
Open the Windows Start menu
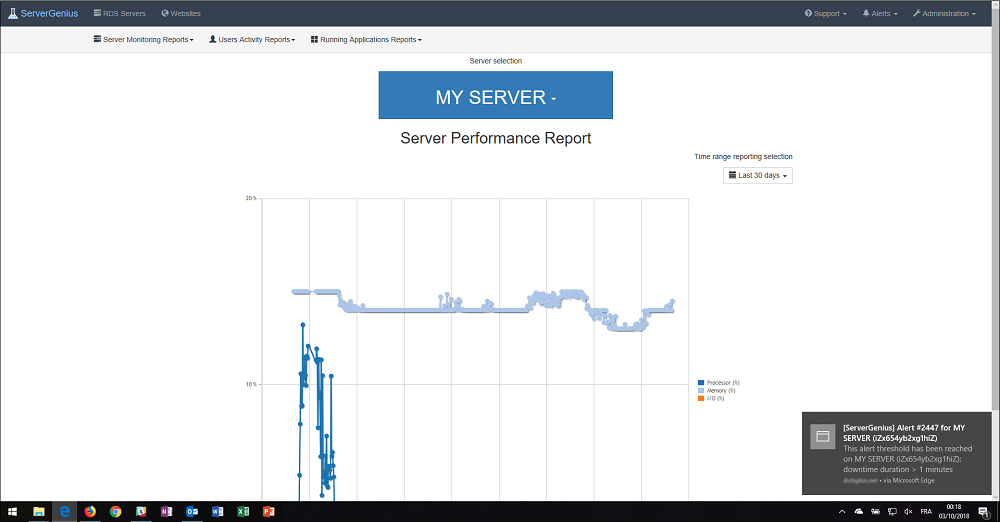(x=12, y=512)
